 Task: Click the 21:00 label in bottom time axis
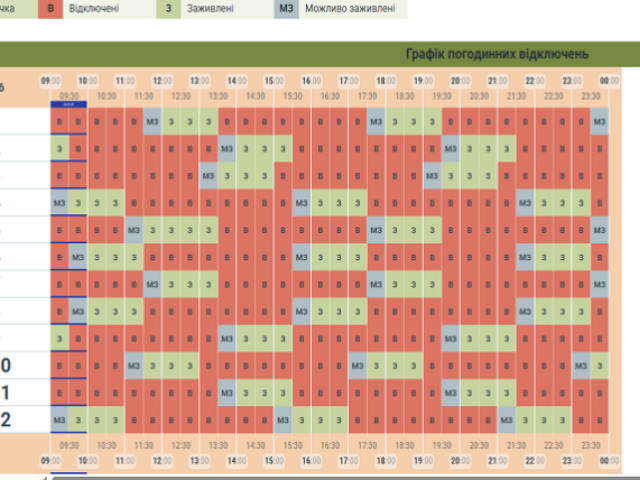497,462
